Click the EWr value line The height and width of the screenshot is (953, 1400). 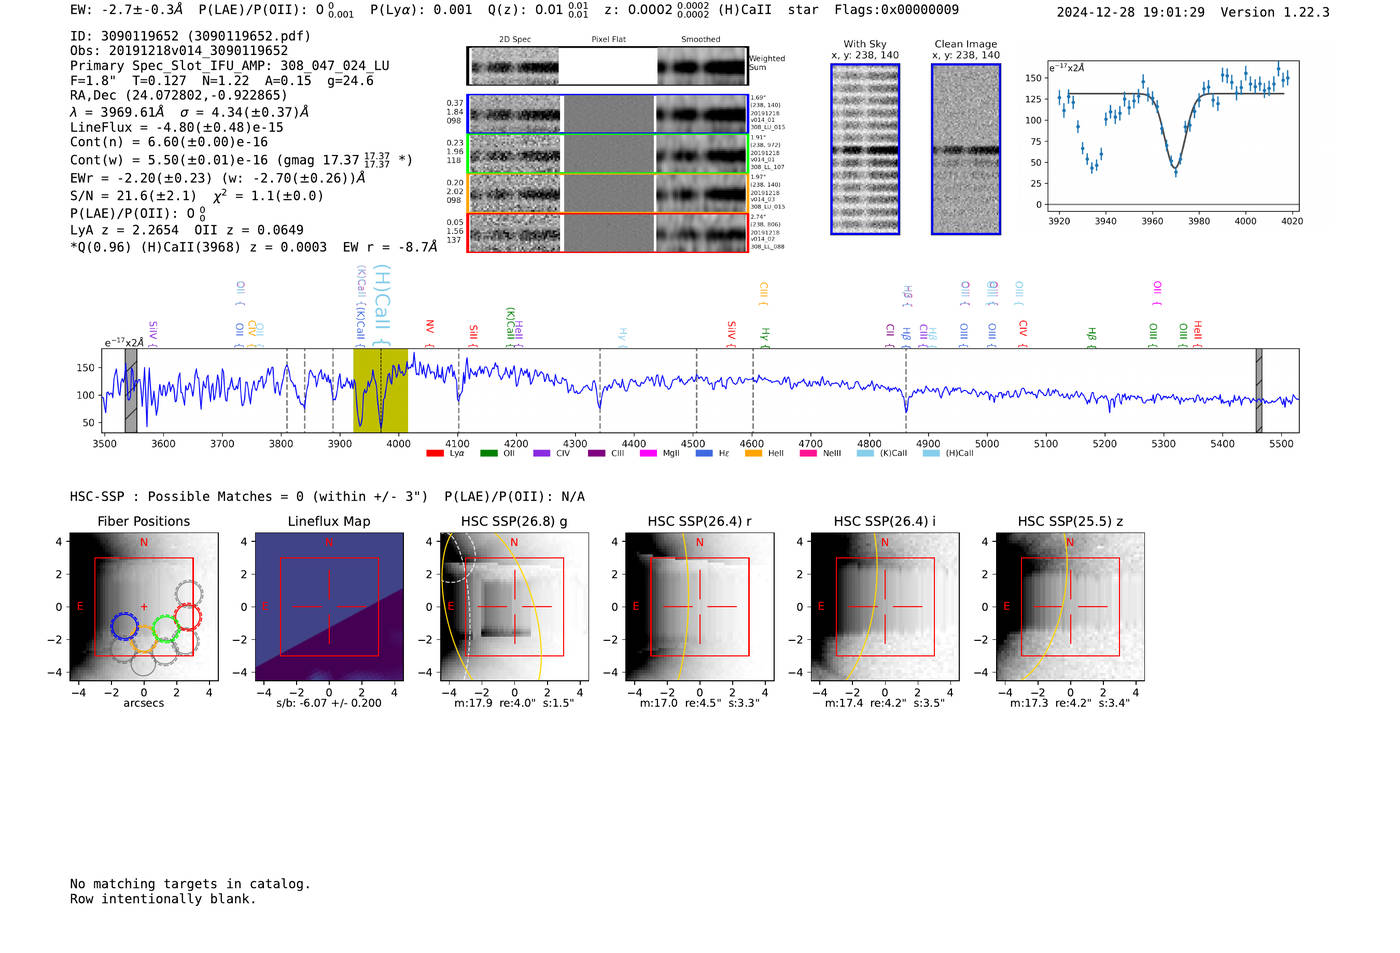coord(218,178)
